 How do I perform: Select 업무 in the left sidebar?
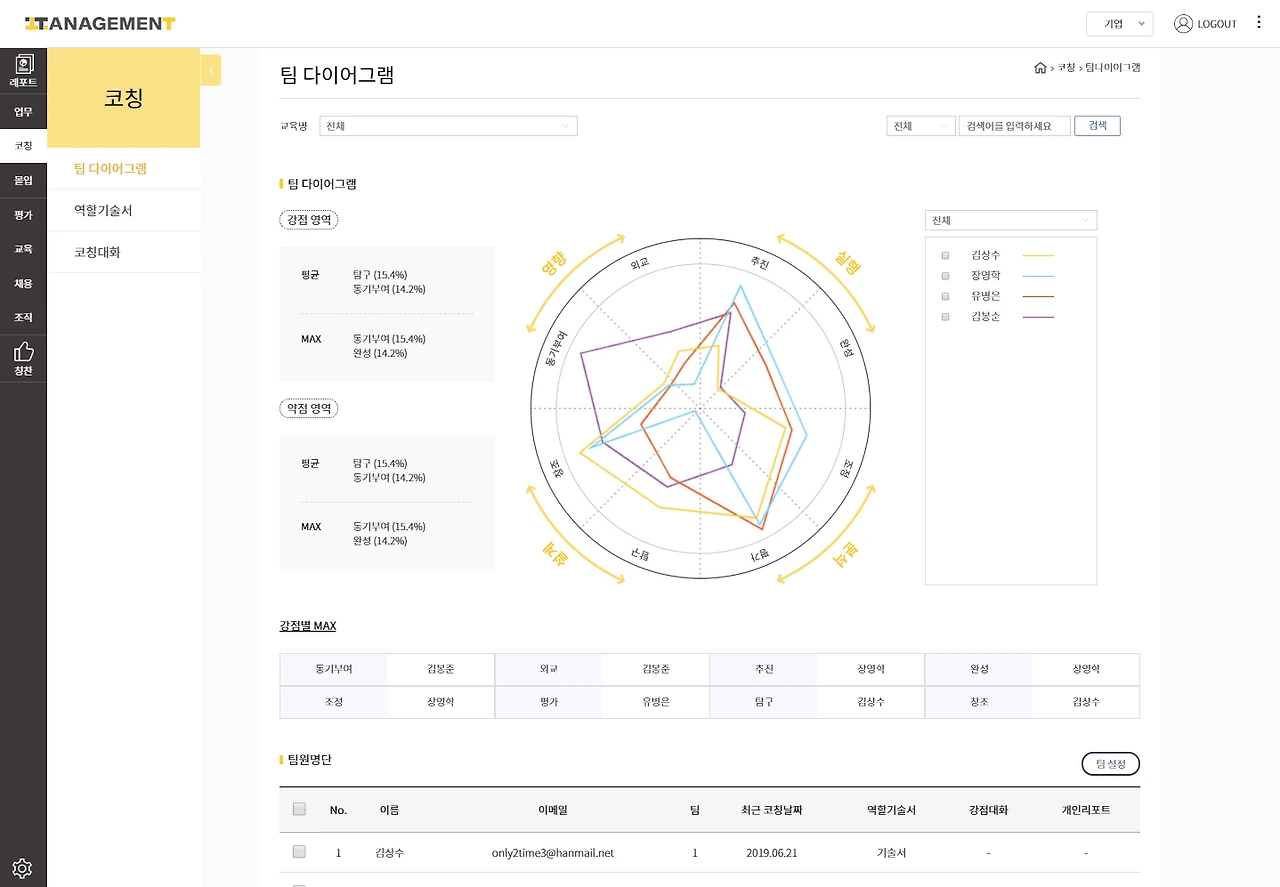pyautogui.click(x=22, y=111)
